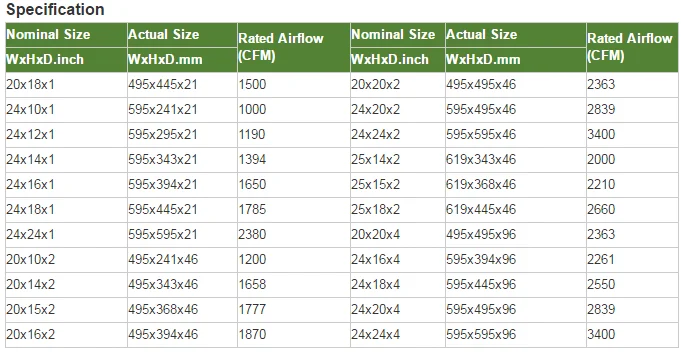Click the right Rated Airflow (CFM) header

(x=630, y=47)
